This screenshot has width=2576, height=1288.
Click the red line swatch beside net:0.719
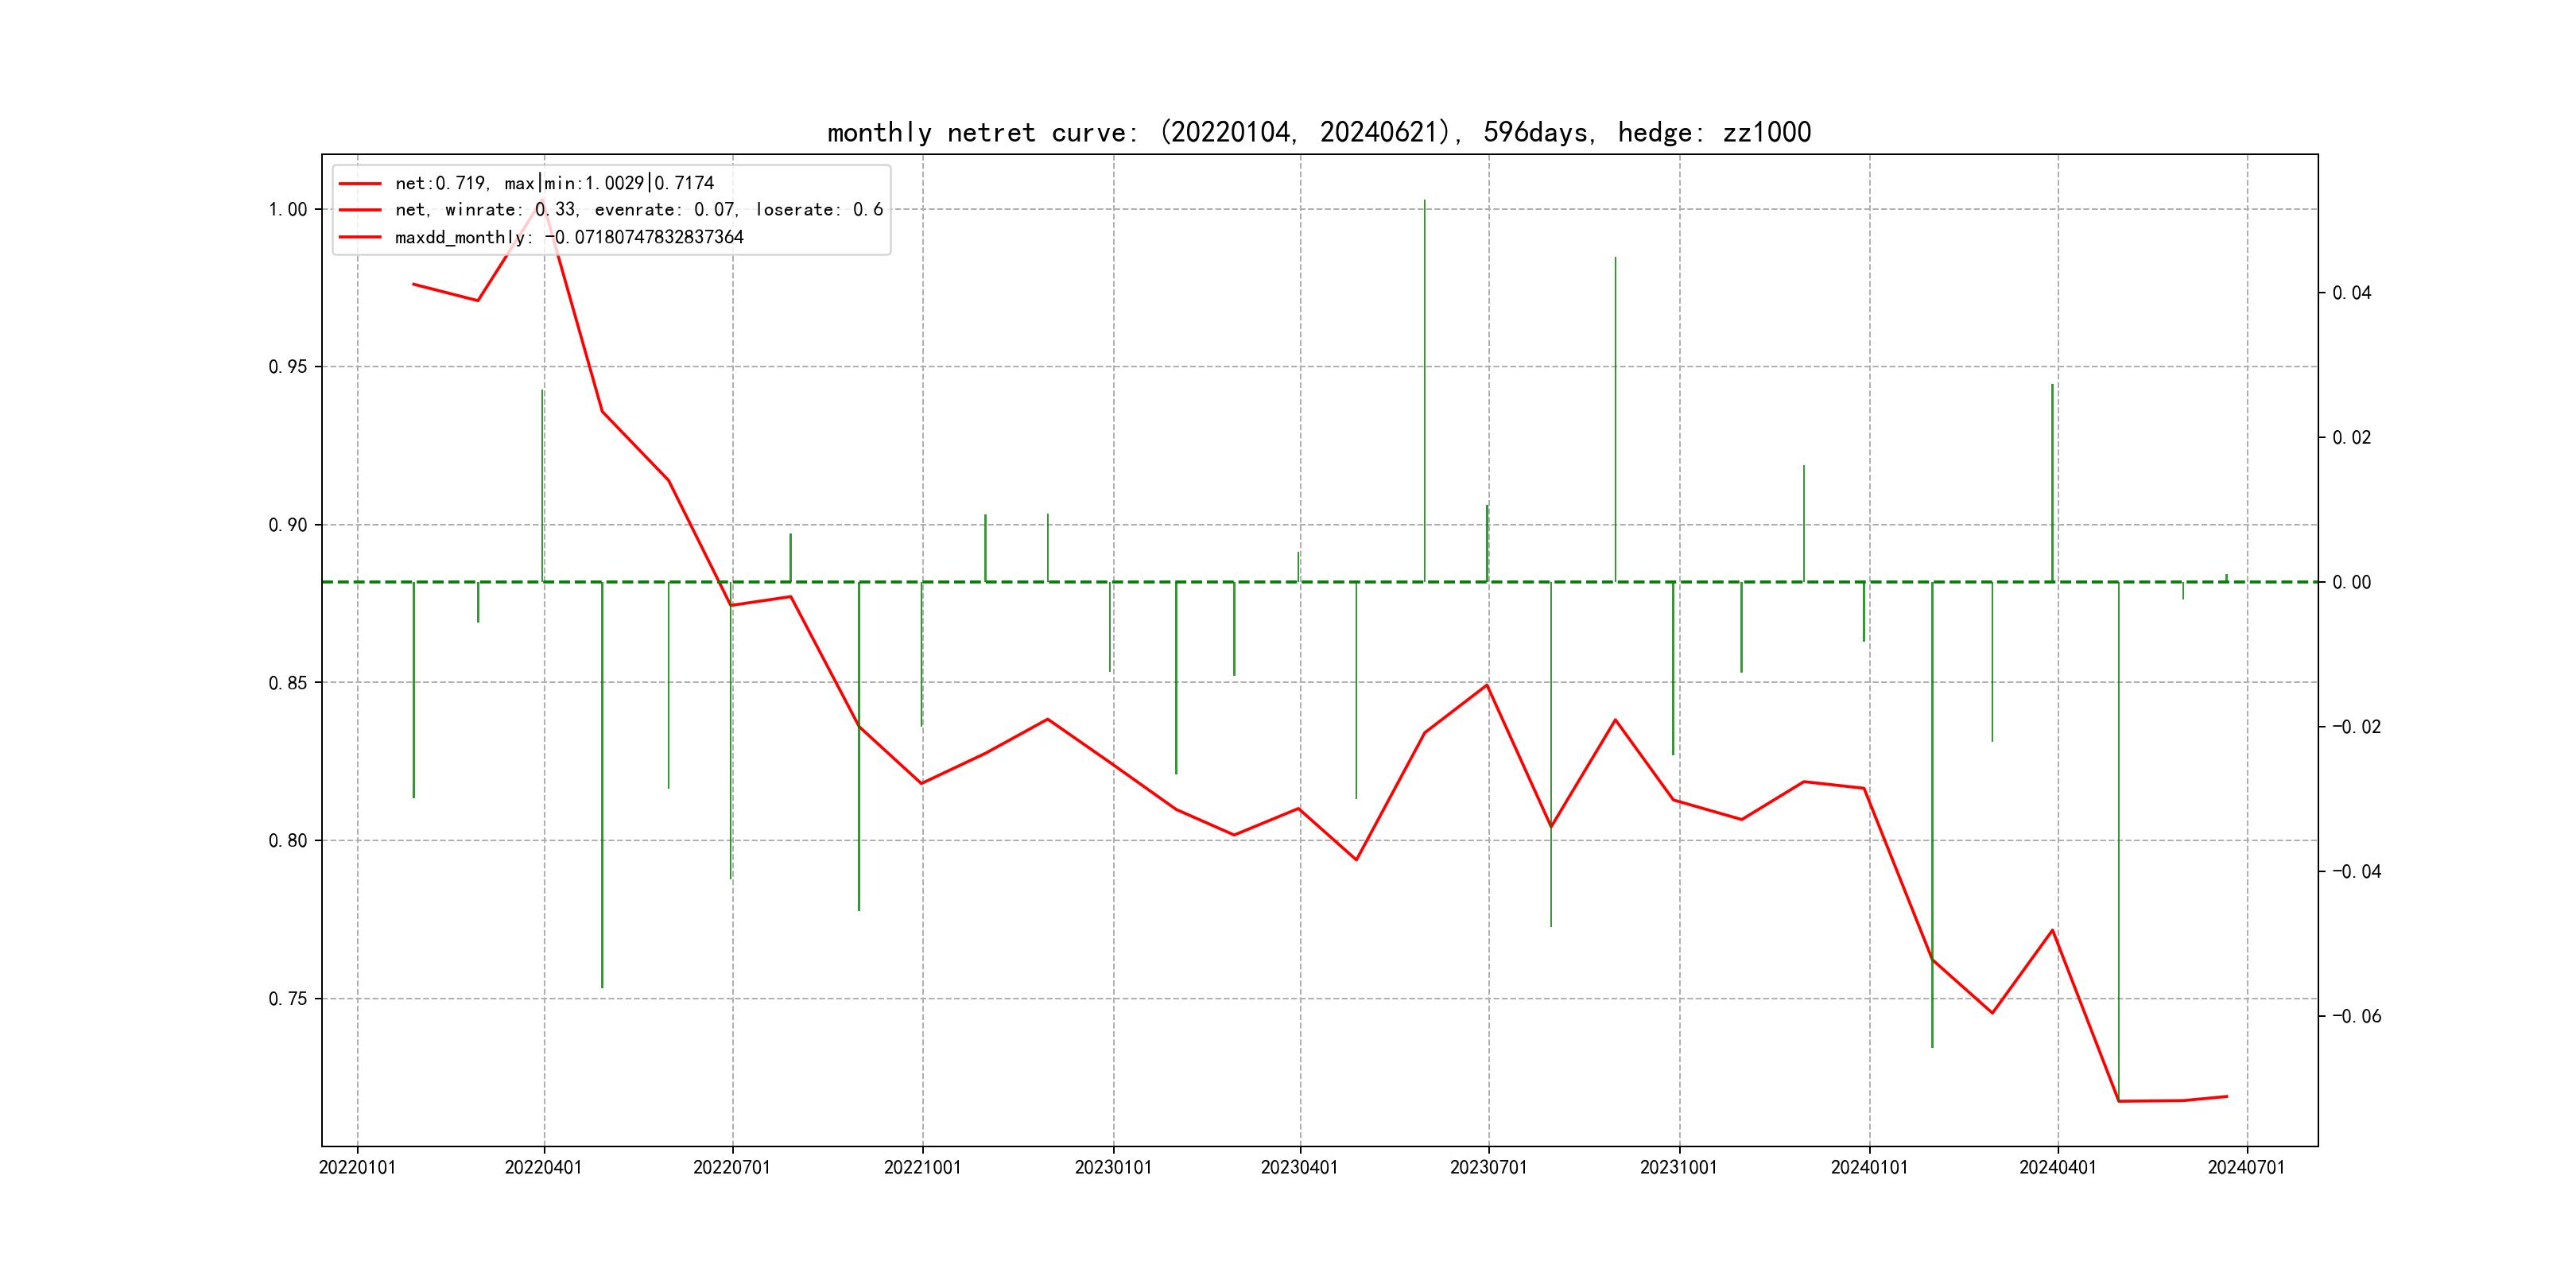(x=360, y=183)
